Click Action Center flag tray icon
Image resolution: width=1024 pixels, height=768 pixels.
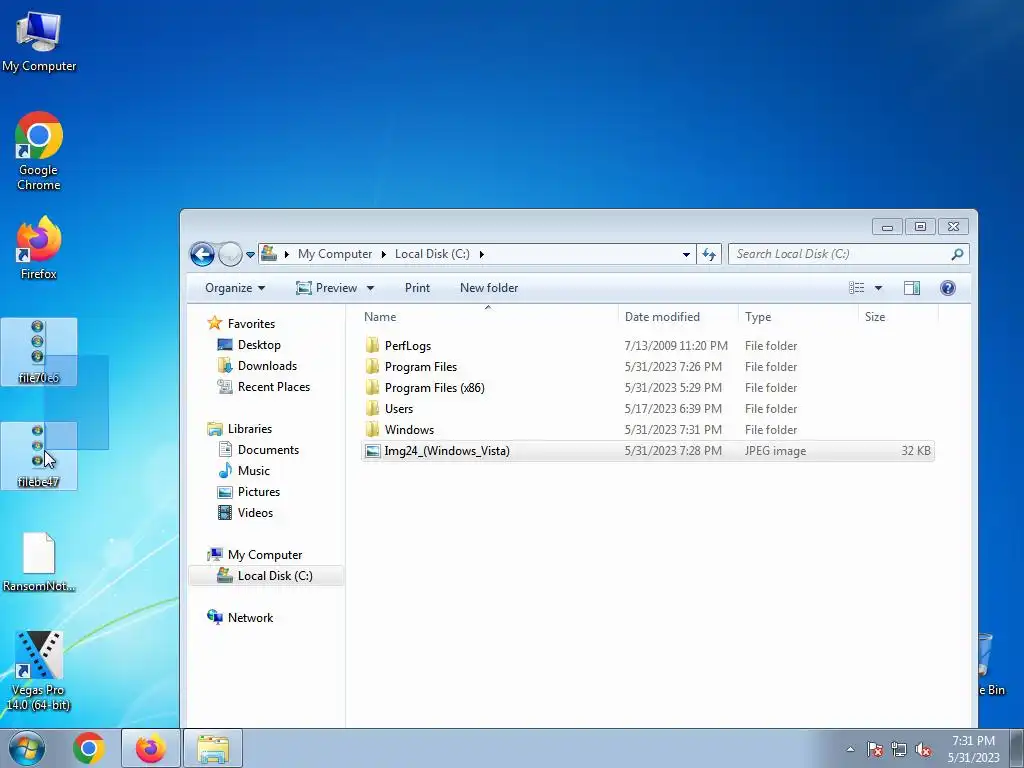pos(874,749)
